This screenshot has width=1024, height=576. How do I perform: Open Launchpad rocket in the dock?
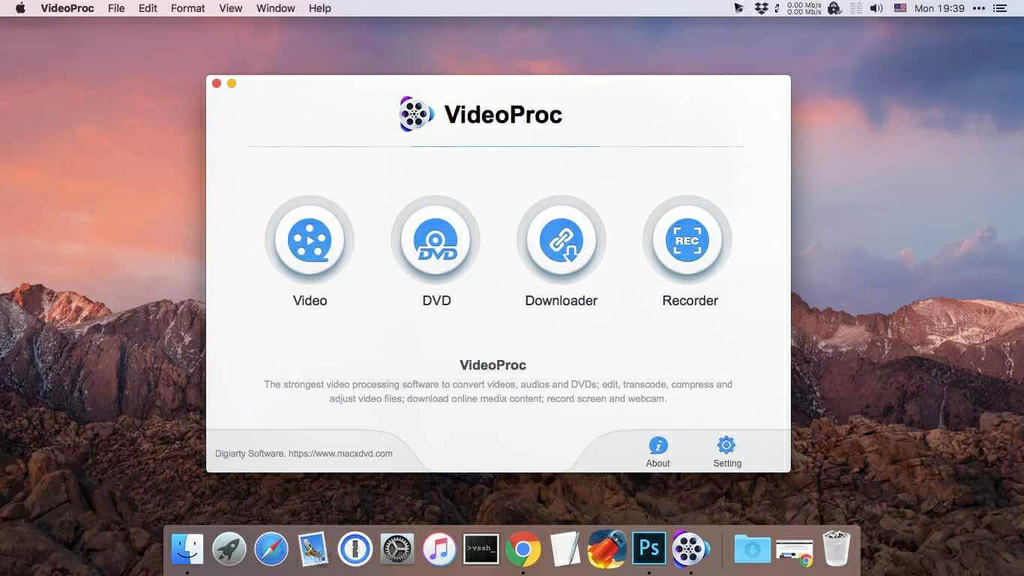pyautogui.click(x=229, y=549)
